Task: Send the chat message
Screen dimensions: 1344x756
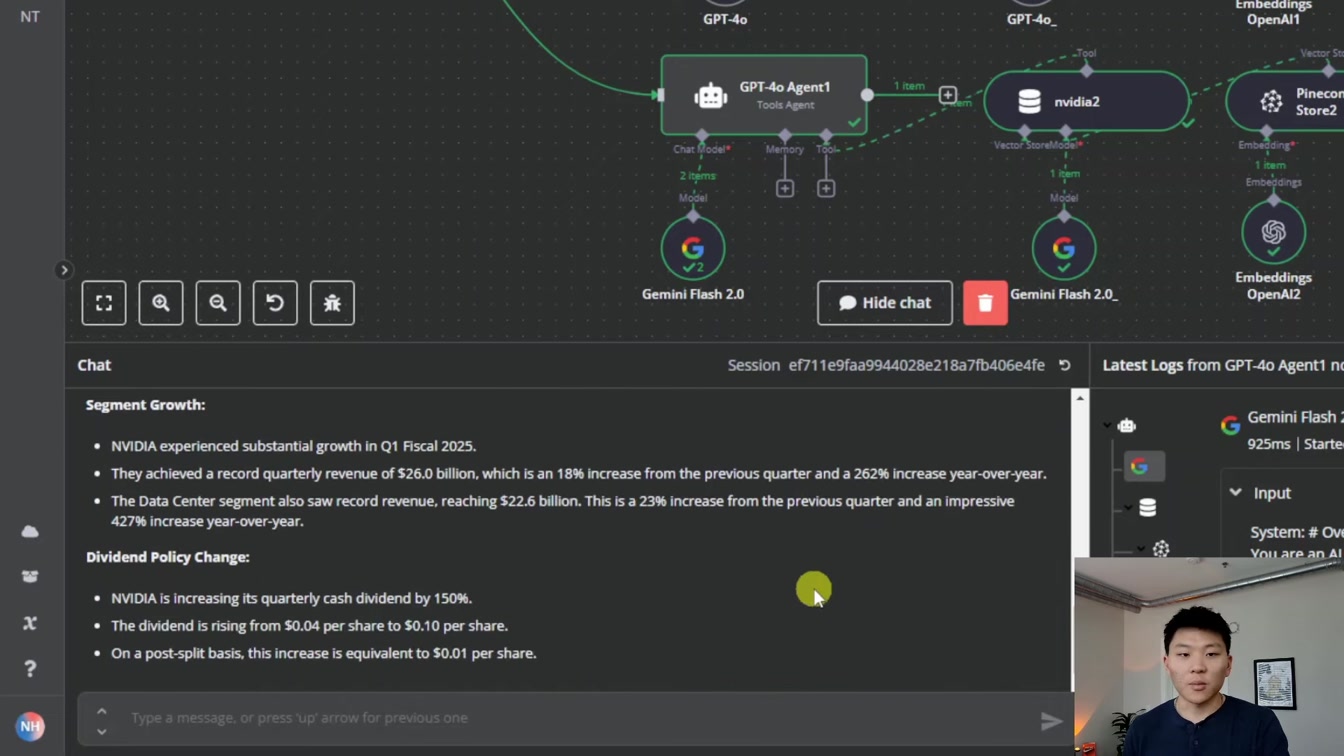Action: (x=1050, y=721)
